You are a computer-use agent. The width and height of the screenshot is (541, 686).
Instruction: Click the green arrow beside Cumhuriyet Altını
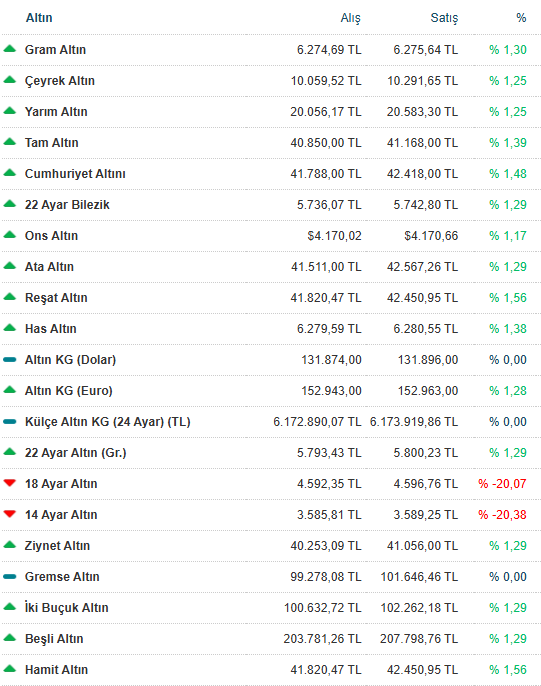tap(9, 173)
